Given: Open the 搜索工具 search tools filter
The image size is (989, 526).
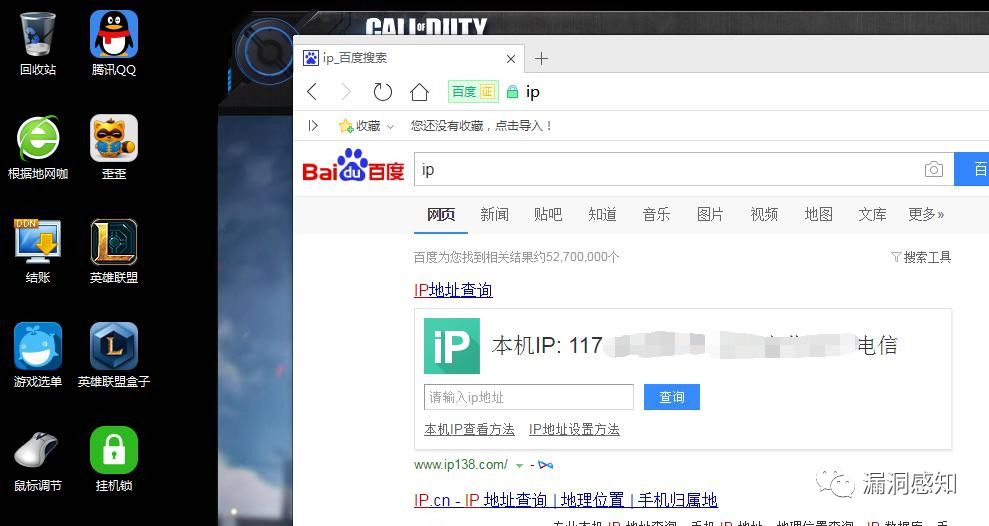Looking at the screenshot, I should click(921, 257).
